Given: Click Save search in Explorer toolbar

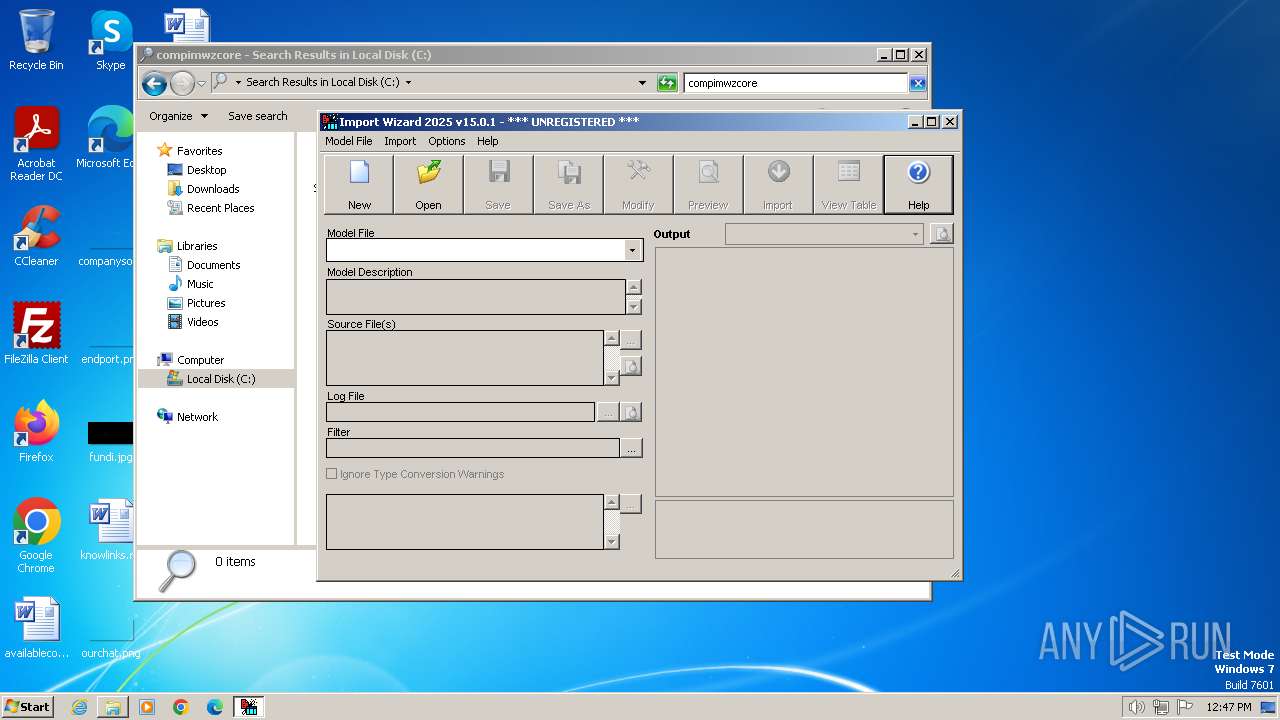Looking at the screenshot, I should (258, 116).
